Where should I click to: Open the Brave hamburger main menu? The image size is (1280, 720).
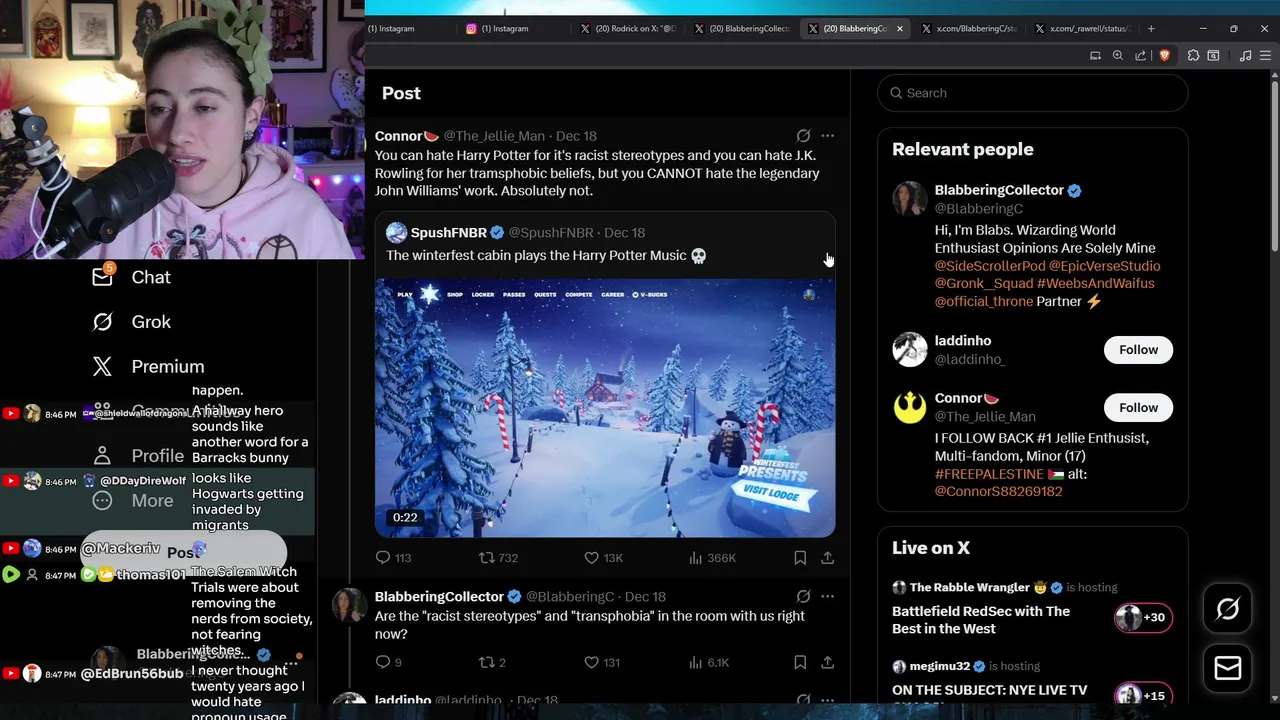pos(1265,56)
